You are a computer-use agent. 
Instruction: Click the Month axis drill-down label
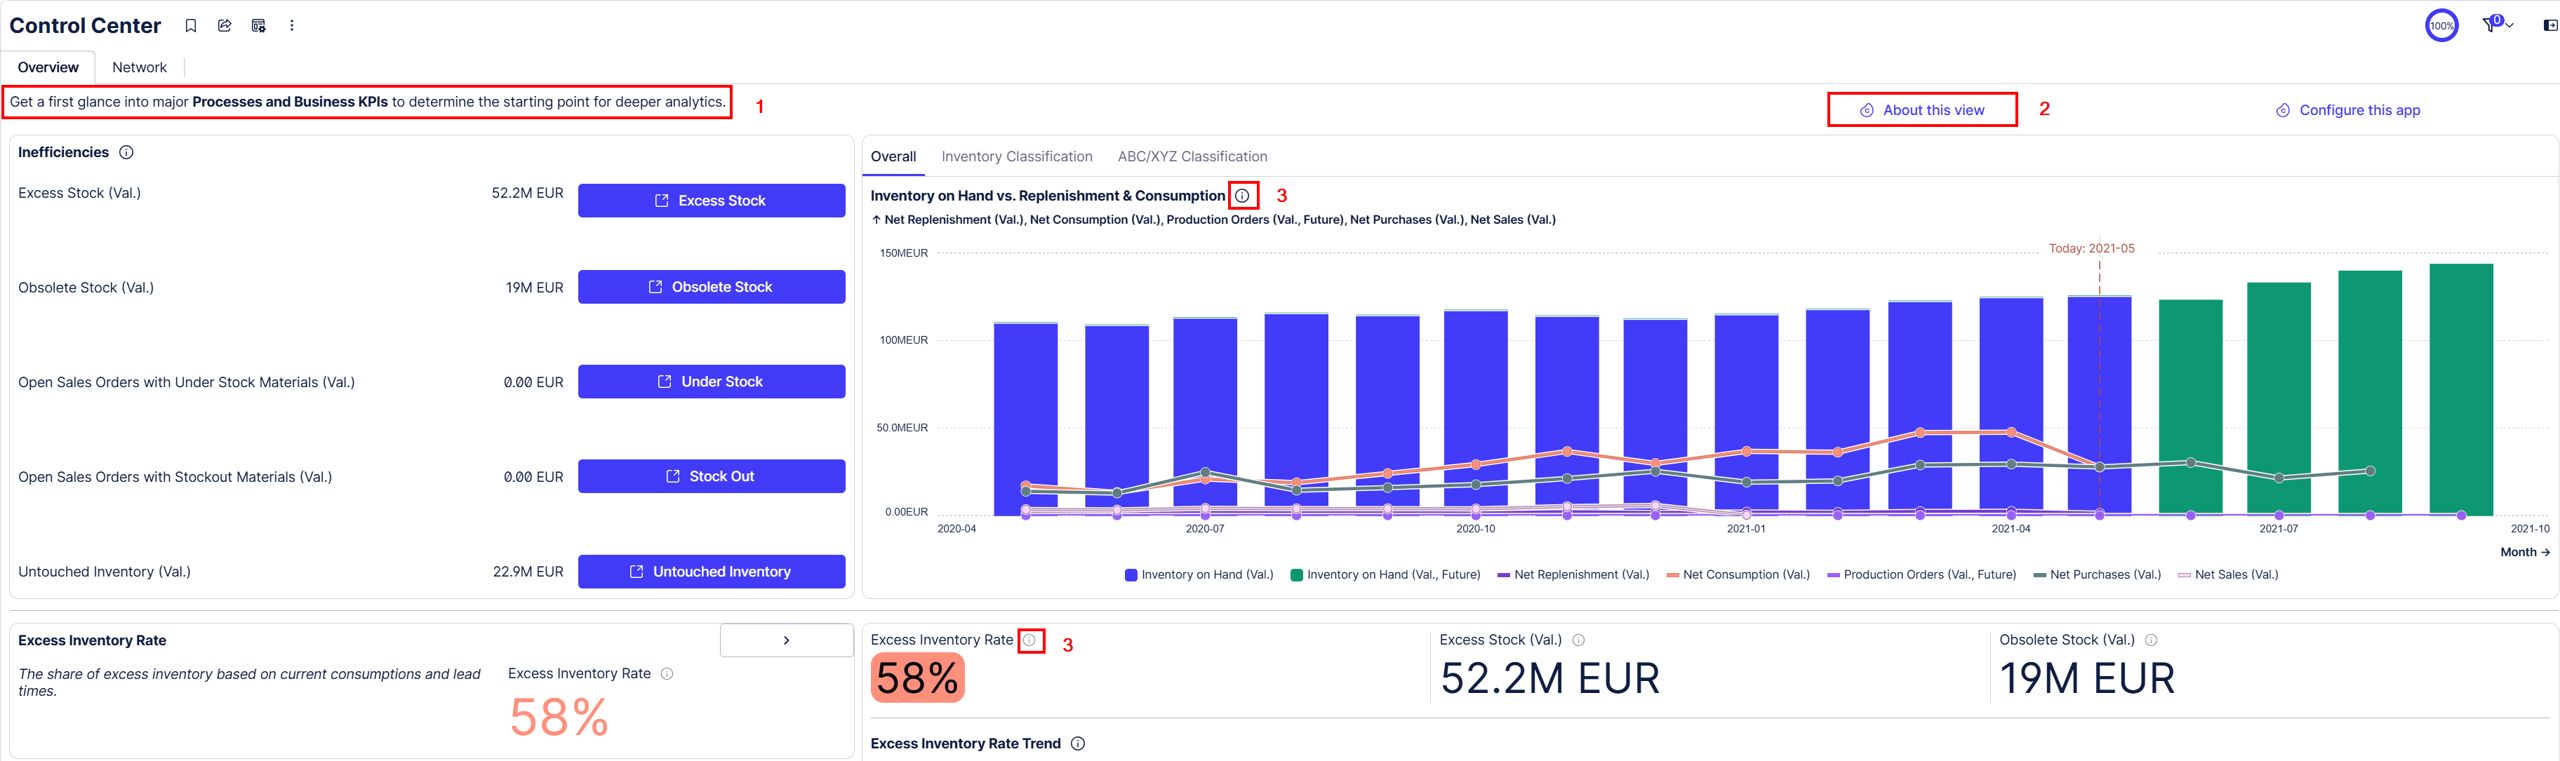point(2524,553)
